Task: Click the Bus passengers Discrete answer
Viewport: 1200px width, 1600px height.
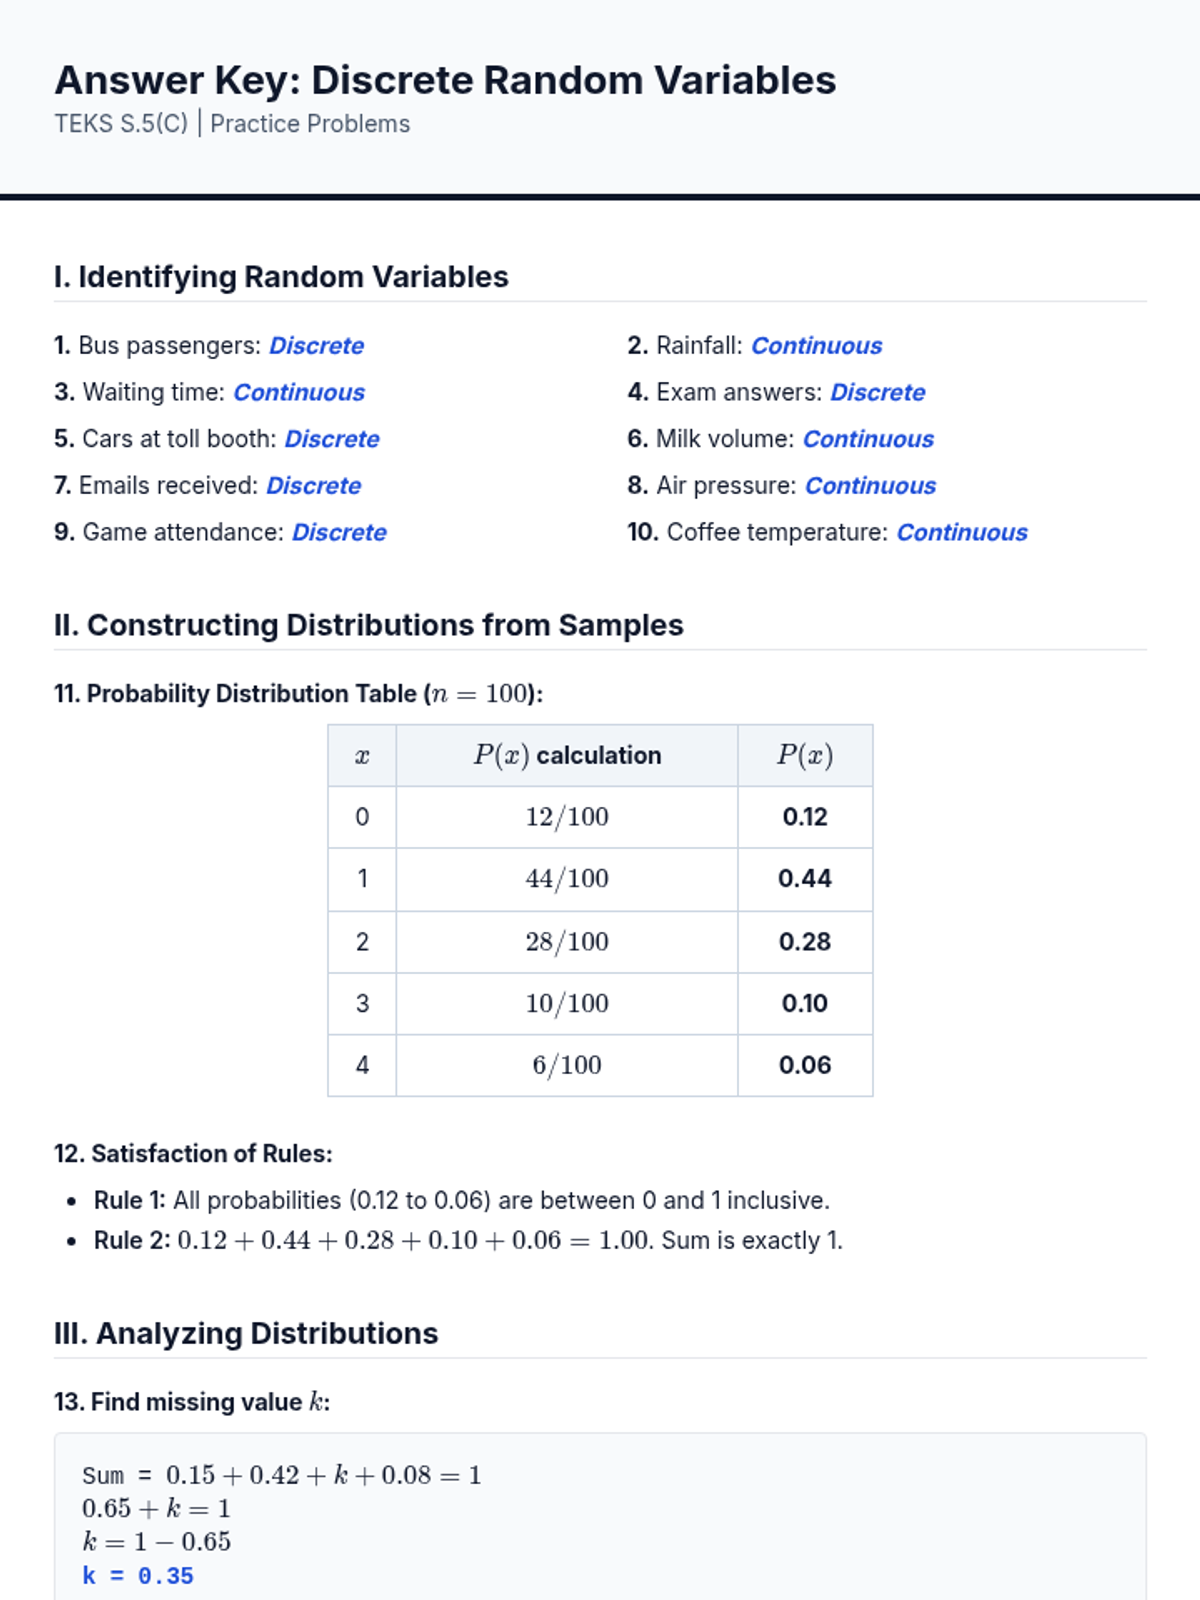Action: [x=316, y=346]
